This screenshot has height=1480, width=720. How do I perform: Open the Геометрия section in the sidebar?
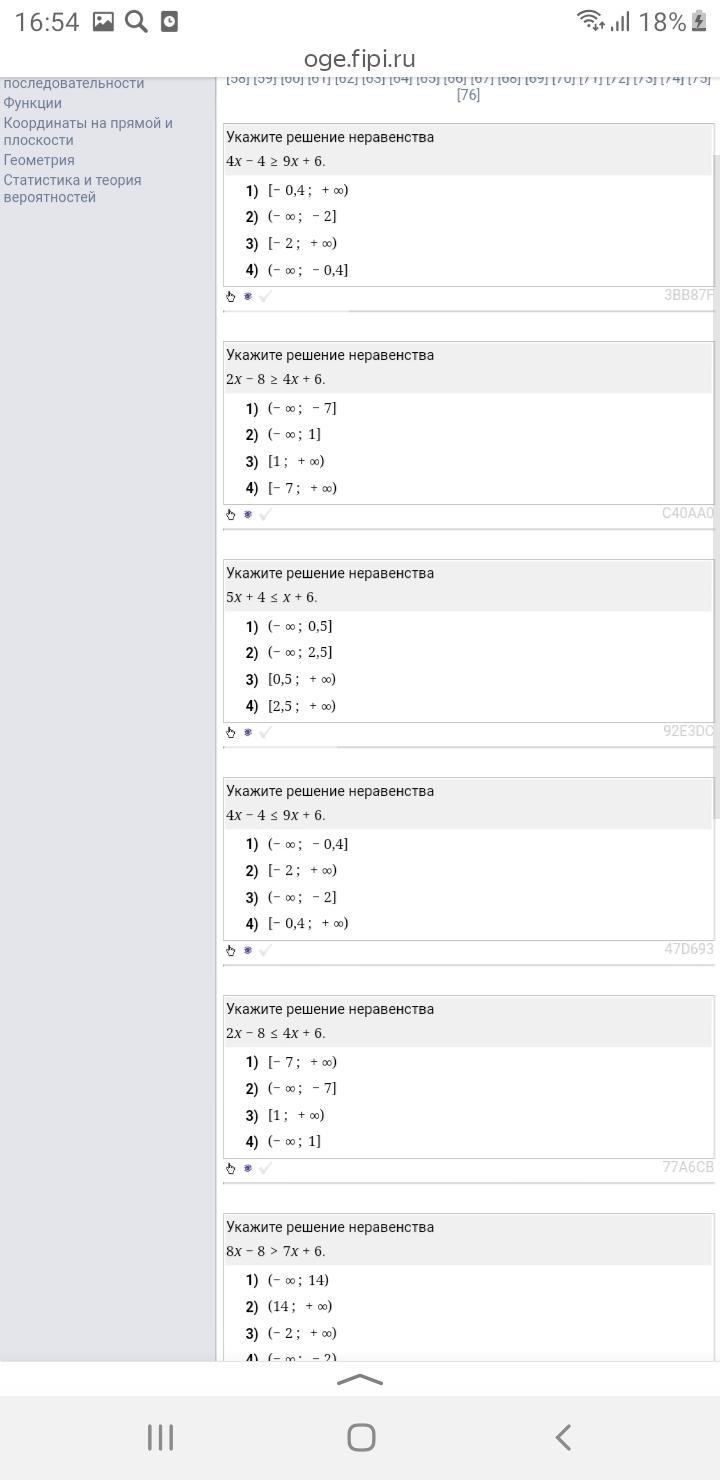(39, 160)
